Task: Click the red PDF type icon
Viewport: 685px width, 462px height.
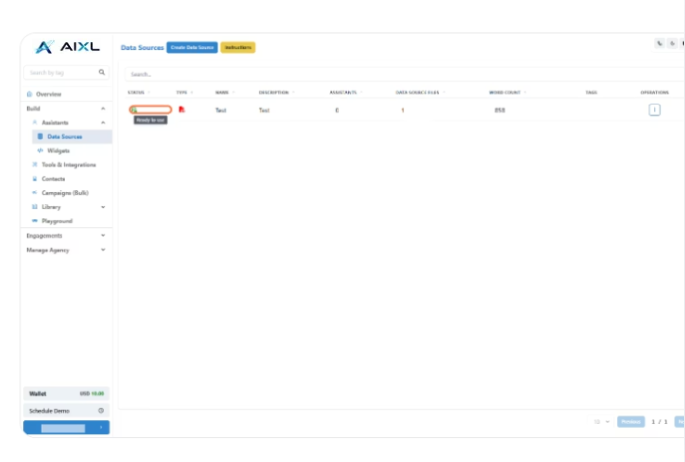Action: pyautogui.click(x=182, y=110)
